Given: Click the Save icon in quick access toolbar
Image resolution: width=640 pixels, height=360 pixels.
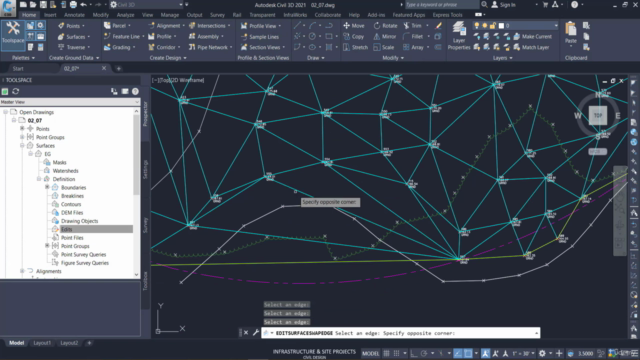Looking at the screenshot, I should [x=43, y=4].
